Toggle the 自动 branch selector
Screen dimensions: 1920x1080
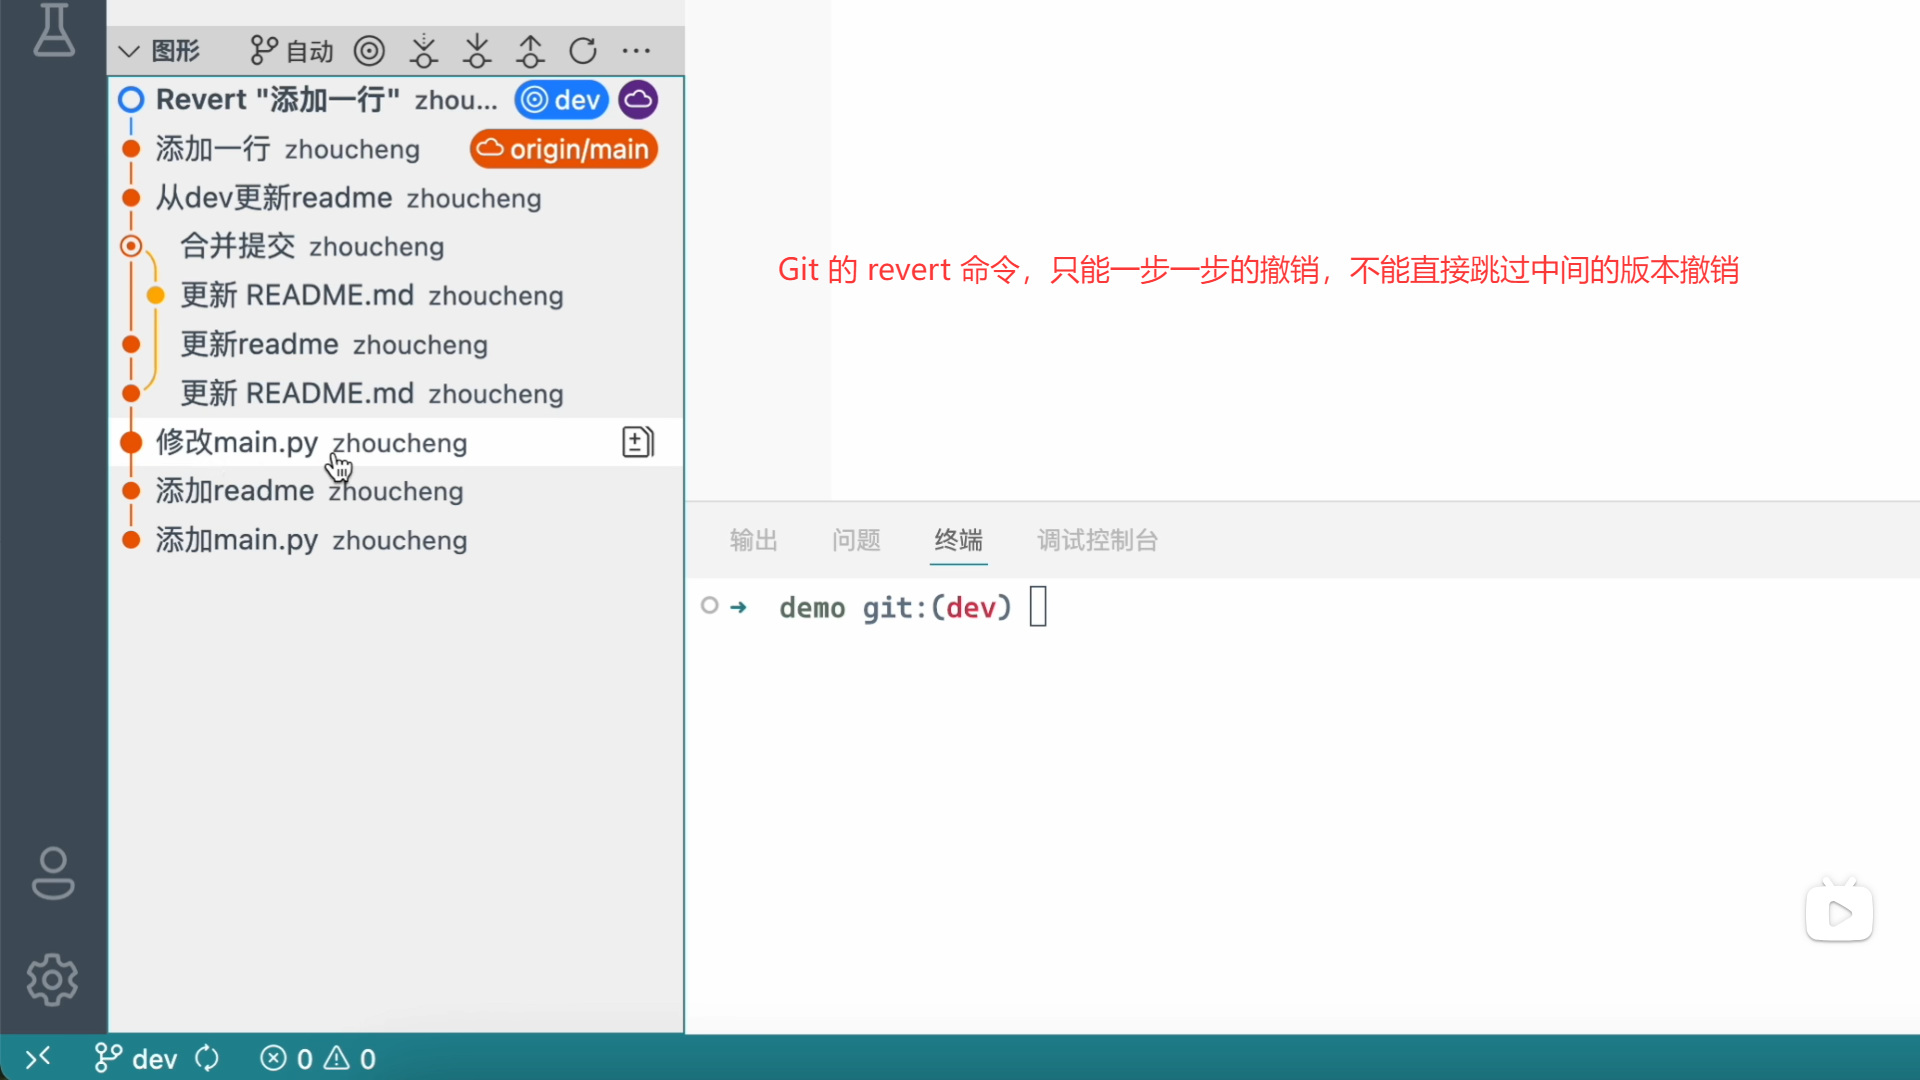click(292, 50)
